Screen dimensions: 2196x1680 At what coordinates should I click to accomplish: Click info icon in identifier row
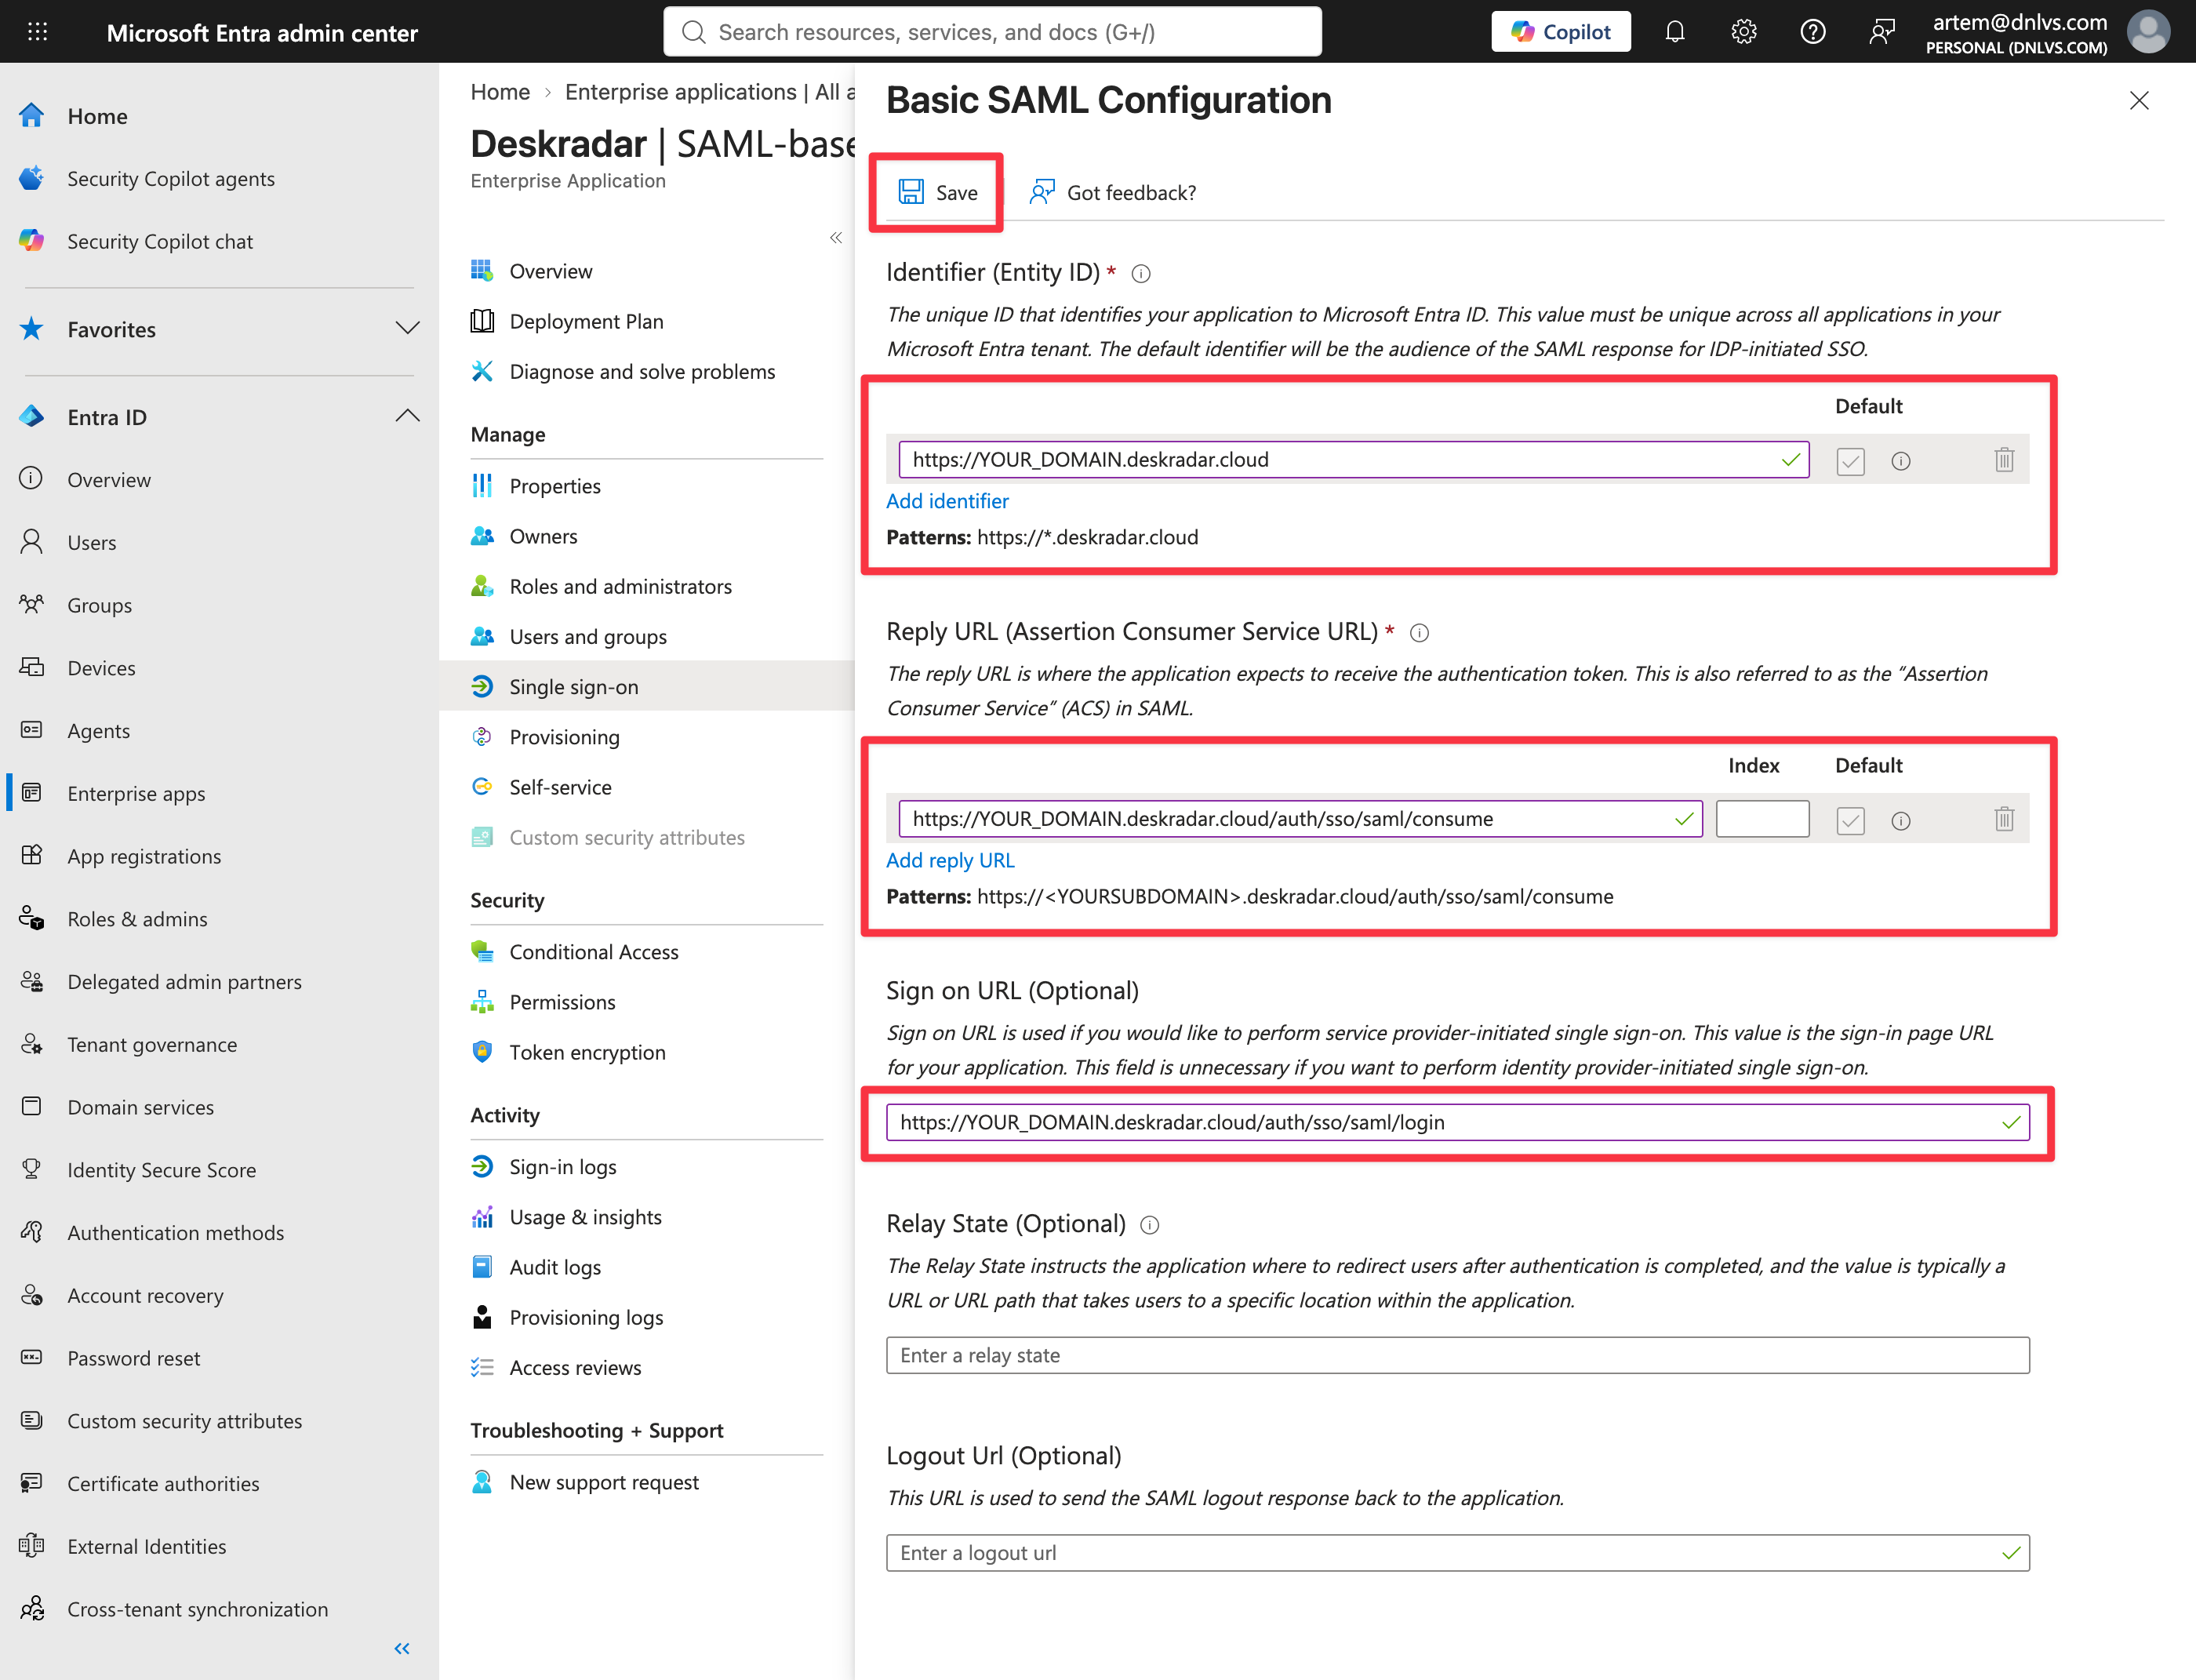[1900, 461]
